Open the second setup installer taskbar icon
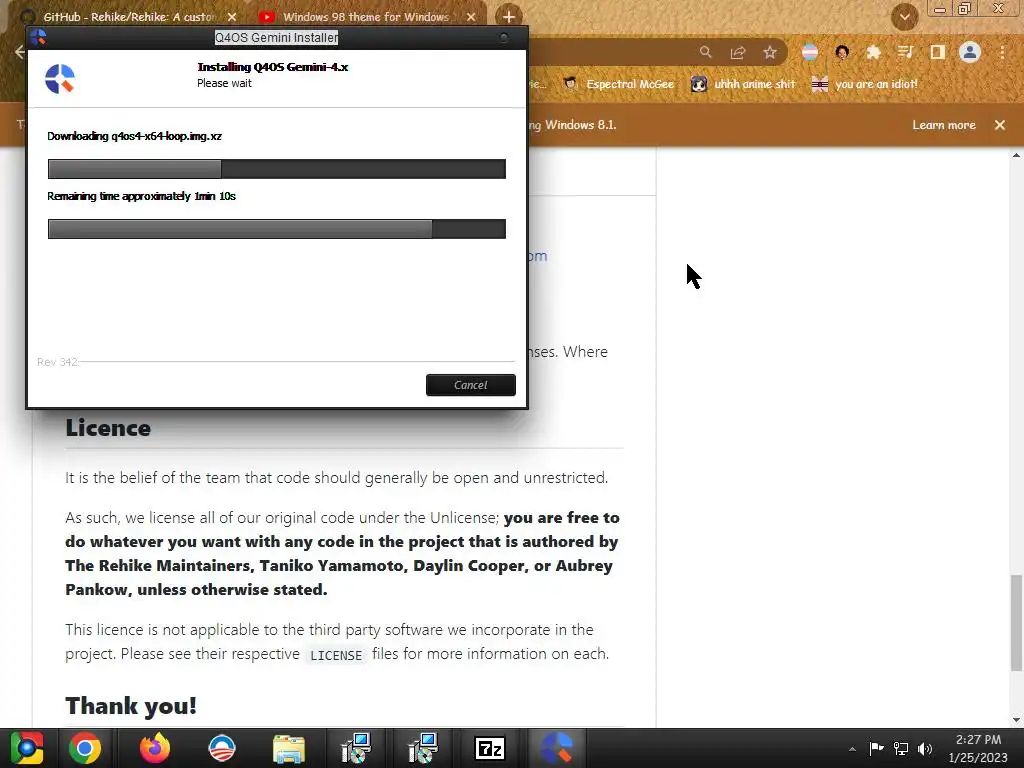Image resolution: width=1024 pixels, height=768 pixels. point(423,748)
